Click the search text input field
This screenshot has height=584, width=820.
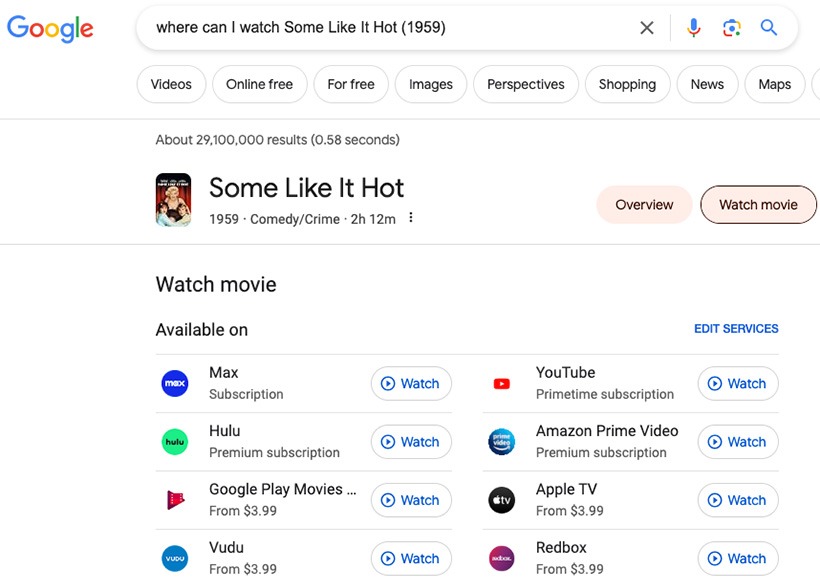(387, 28)
